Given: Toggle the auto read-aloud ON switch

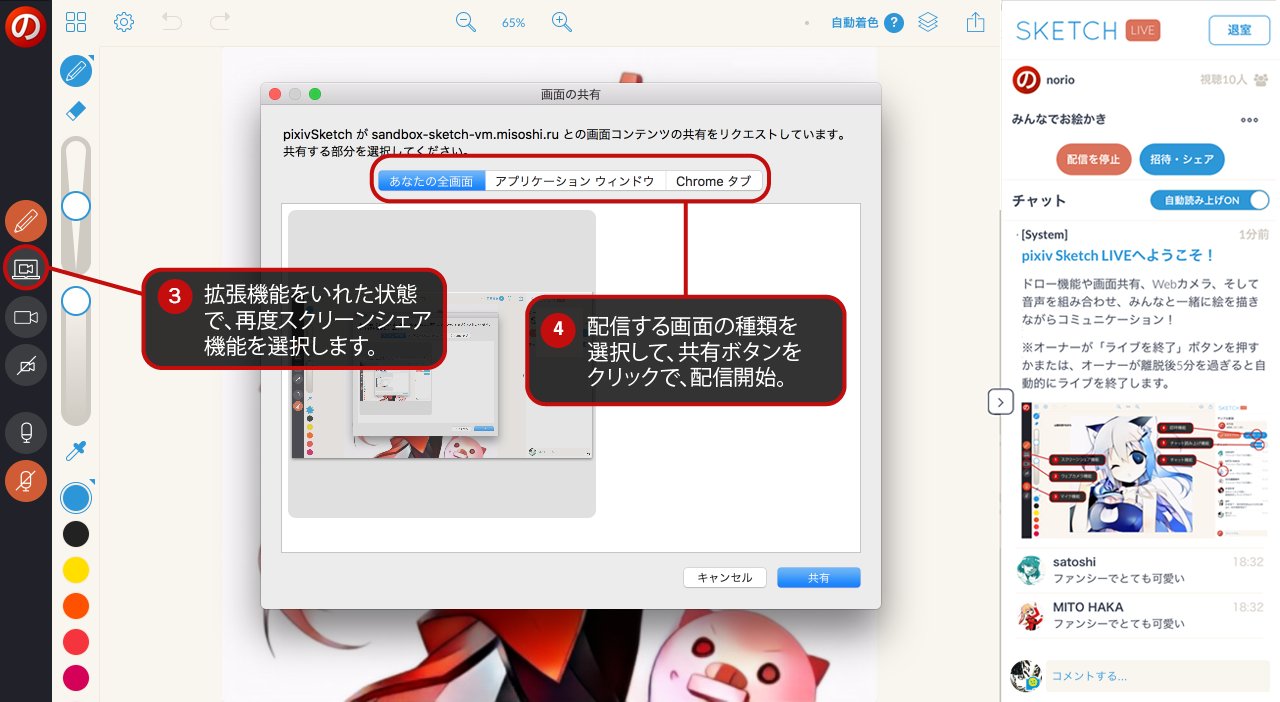Looking at the screenshot, I should pyautogui.click(x=1209, y=200).
